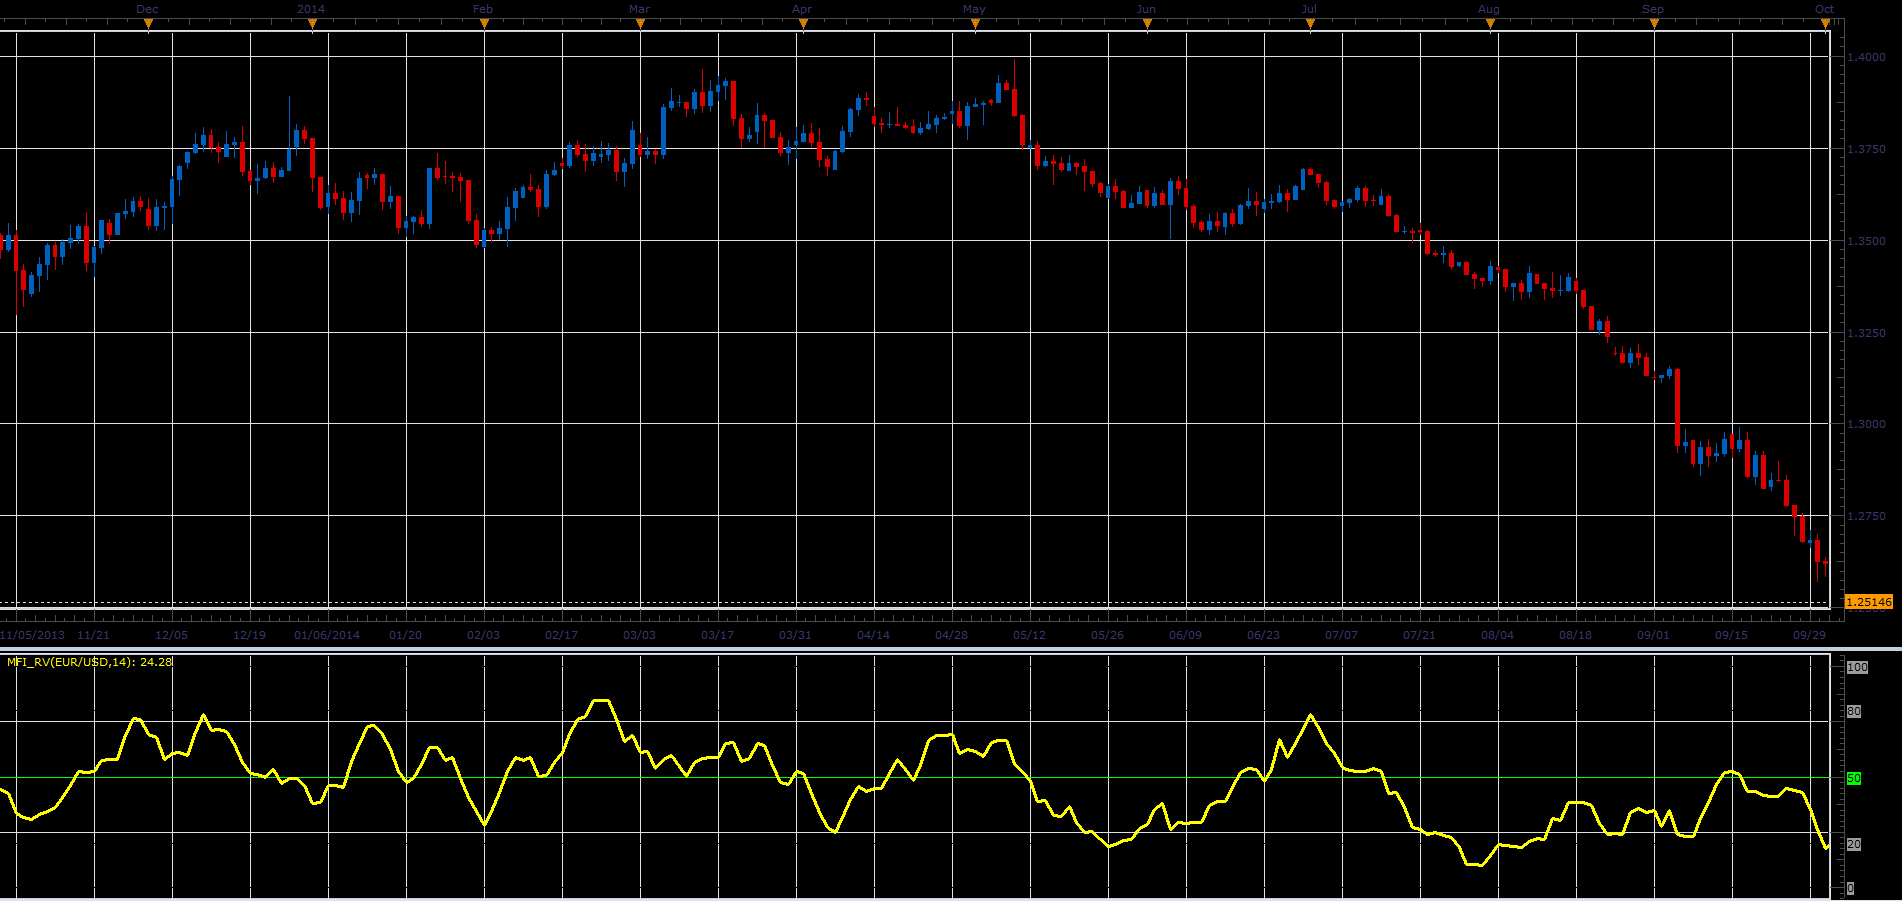Viewport: 1902px width, 902px height.
Task: Click the 12/05 date label
Action: 172,635
